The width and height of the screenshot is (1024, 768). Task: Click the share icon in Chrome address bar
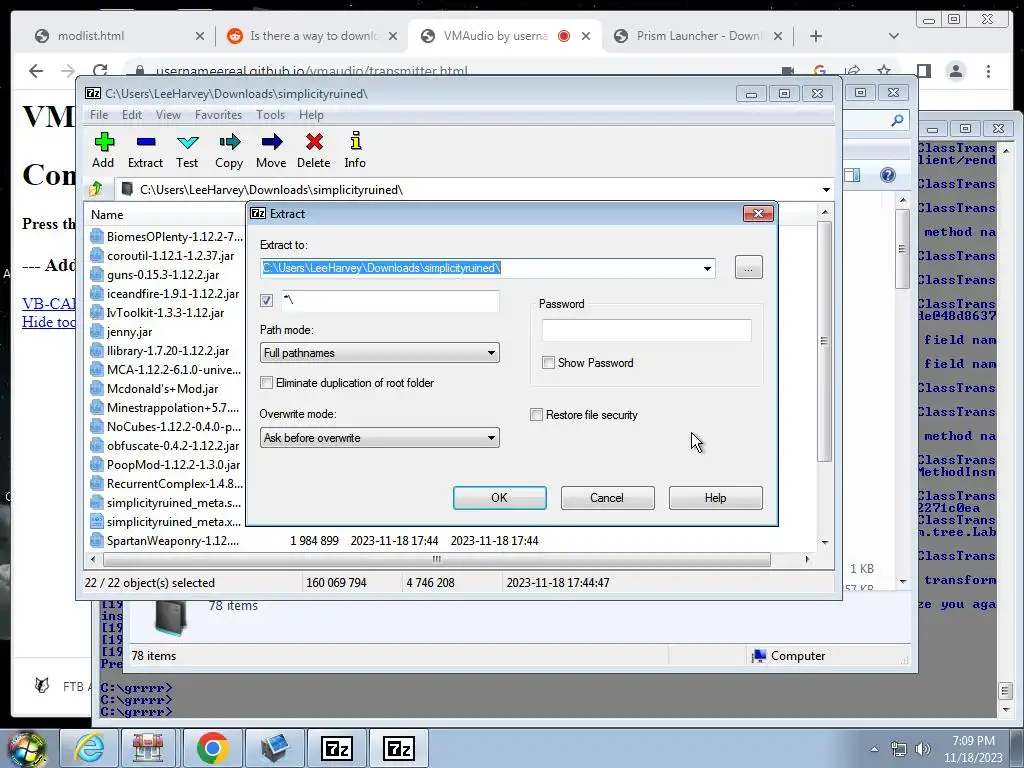(x=852, y=71)
